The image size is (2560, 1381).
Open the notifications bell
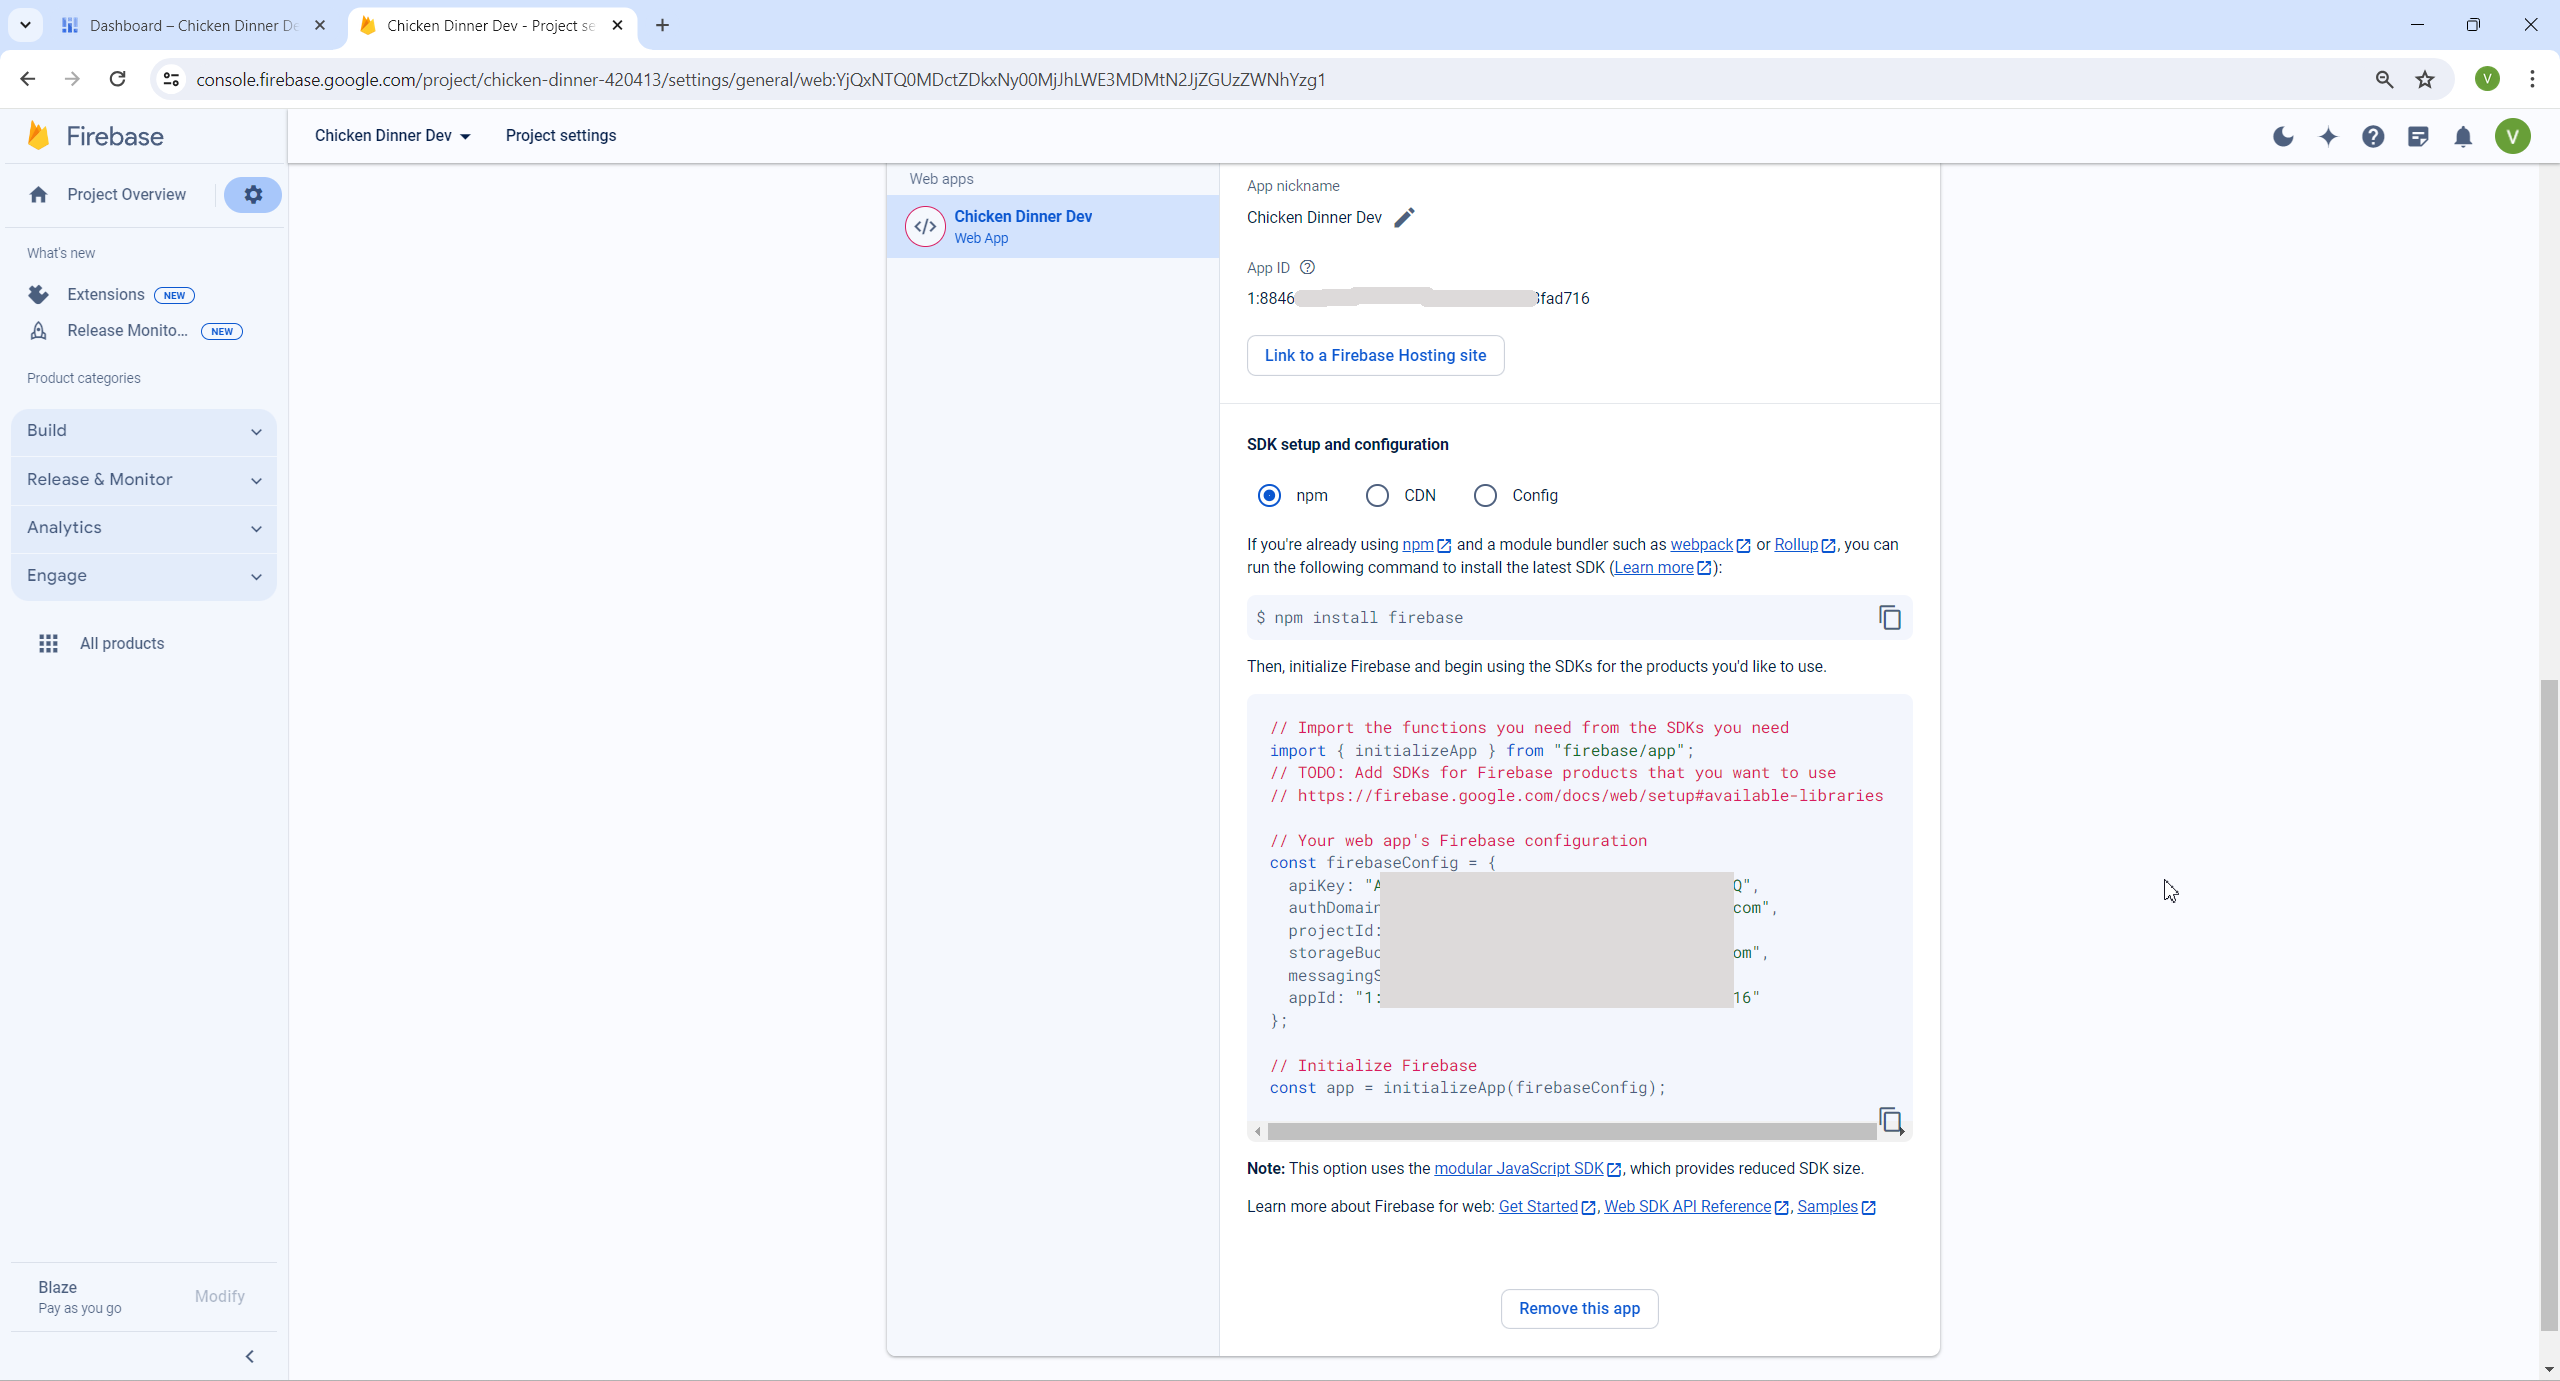2463,137
